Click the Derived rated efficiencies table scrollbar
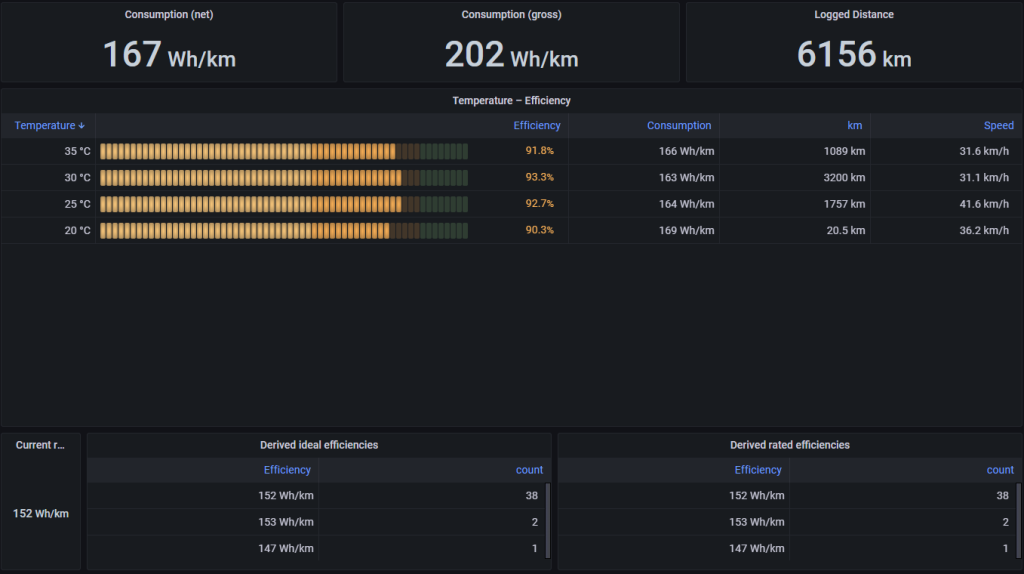The width and height of the screenshot is (1024, 574). tap(1018, 512)
